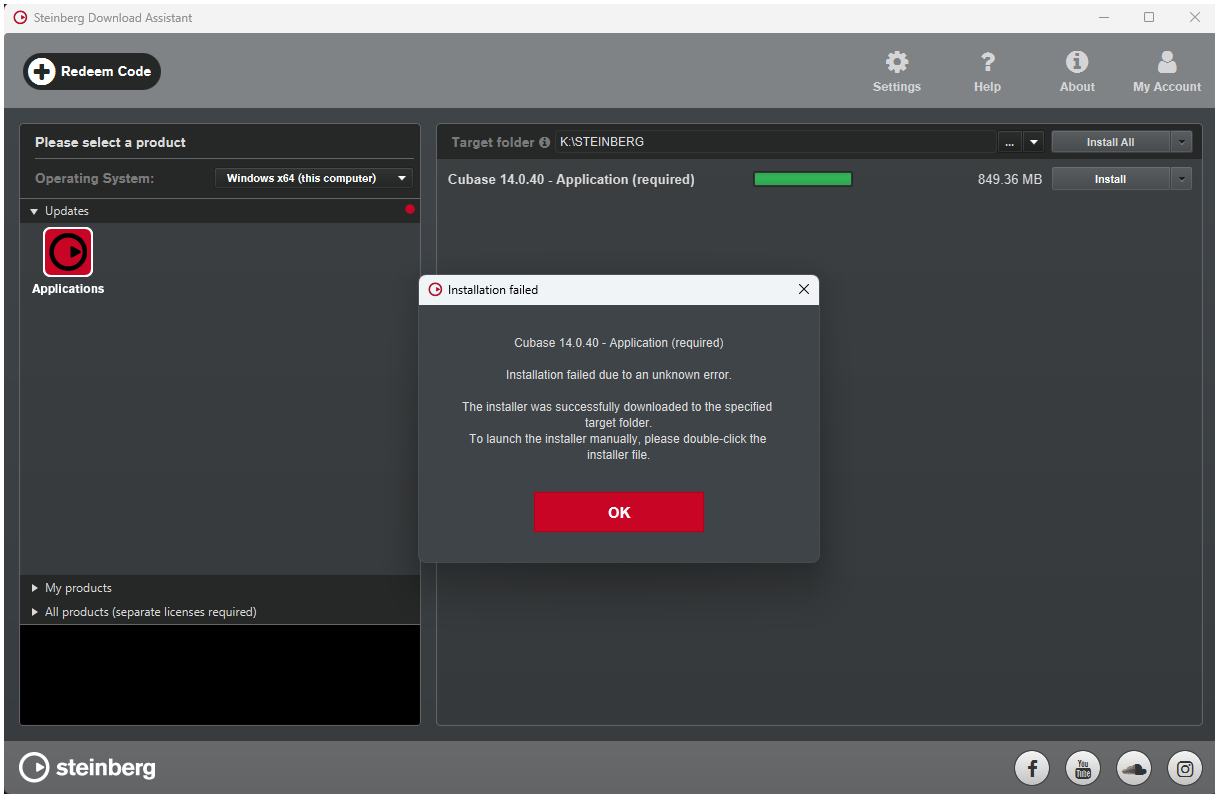This screenshot has height=798, width=1219.
Task: Select Cubase 14.0.40 - Application (required) row text
Action: 571,179
